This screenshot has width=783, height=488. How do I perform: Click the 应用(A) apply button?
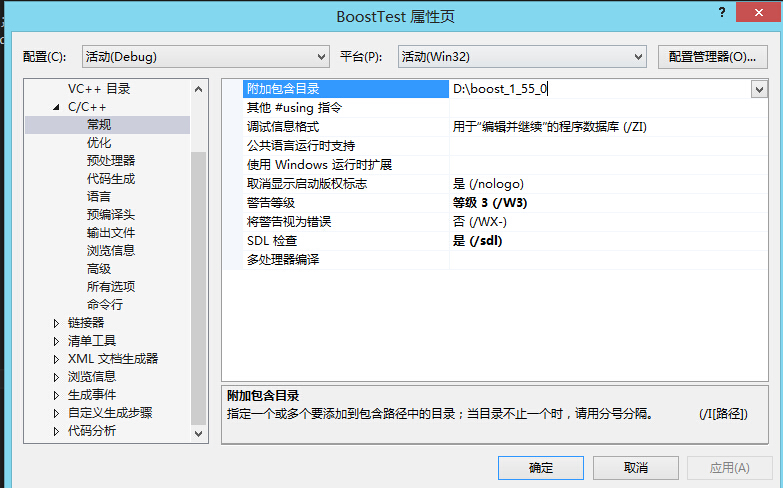tap(730, 468)
